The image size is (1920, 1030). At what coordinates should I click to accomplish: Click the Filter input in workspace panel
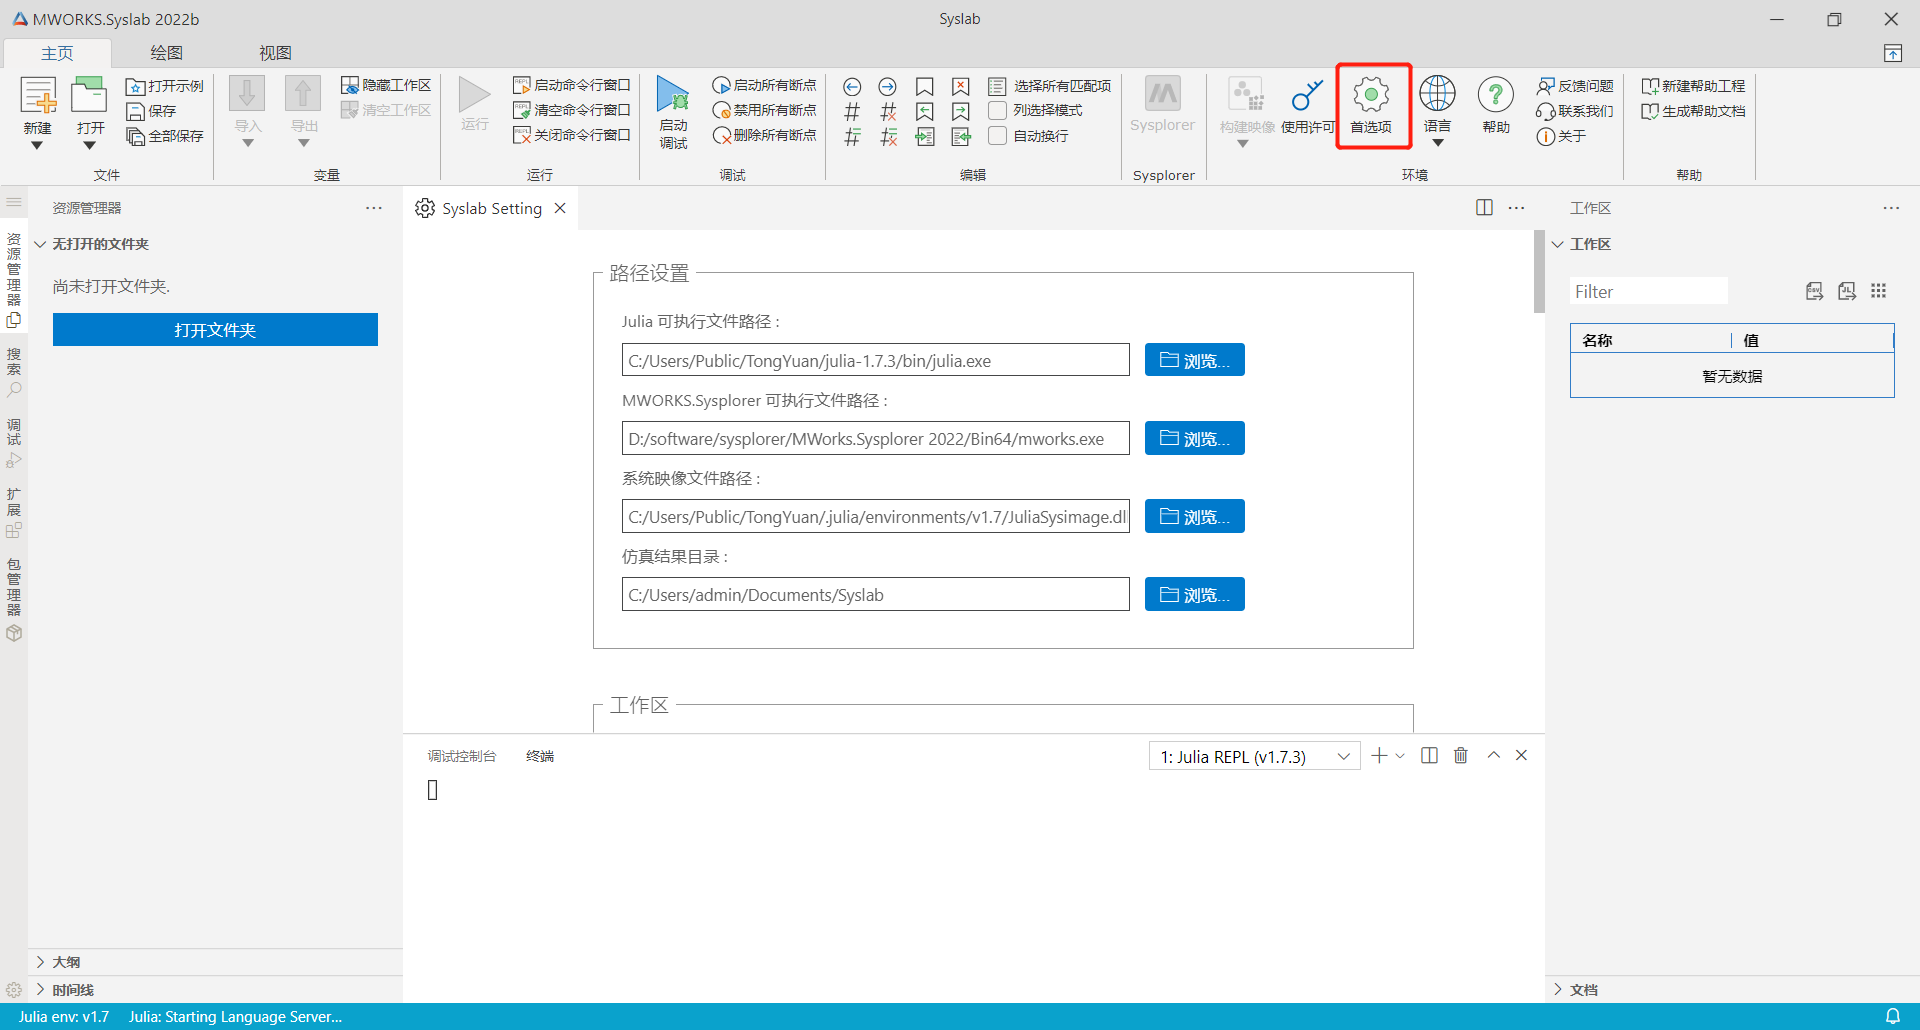click(1648, 291)
